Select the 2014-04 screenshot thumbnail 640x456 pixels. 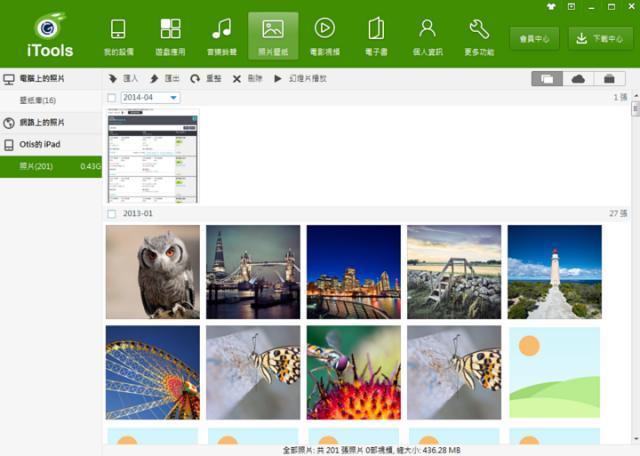tap(153, 156)
